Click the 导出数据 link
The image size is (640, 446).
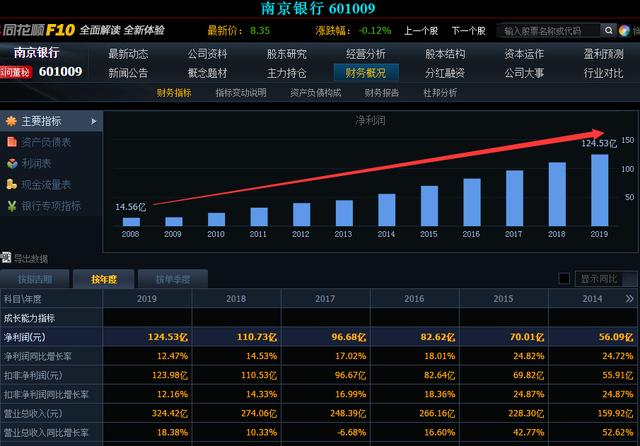click(31, 258)
